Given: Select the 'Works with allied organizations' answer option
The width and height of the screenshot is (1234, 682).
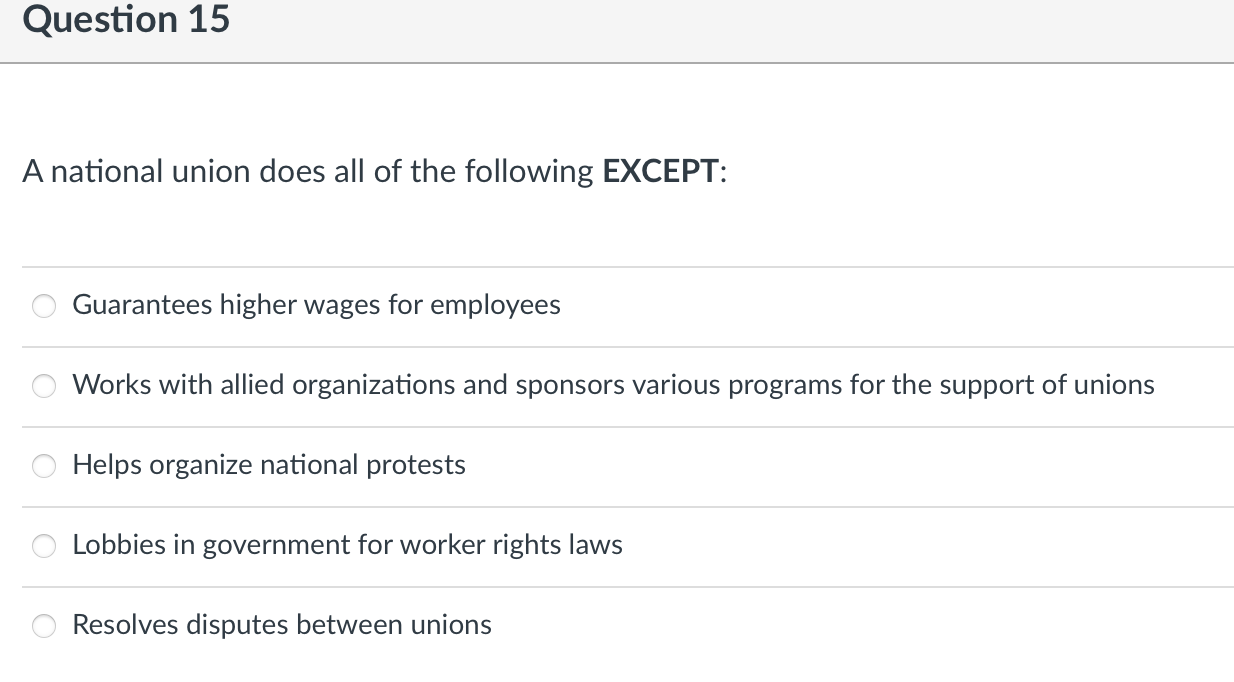Looking at the screenshot, I should pos(43,385).
